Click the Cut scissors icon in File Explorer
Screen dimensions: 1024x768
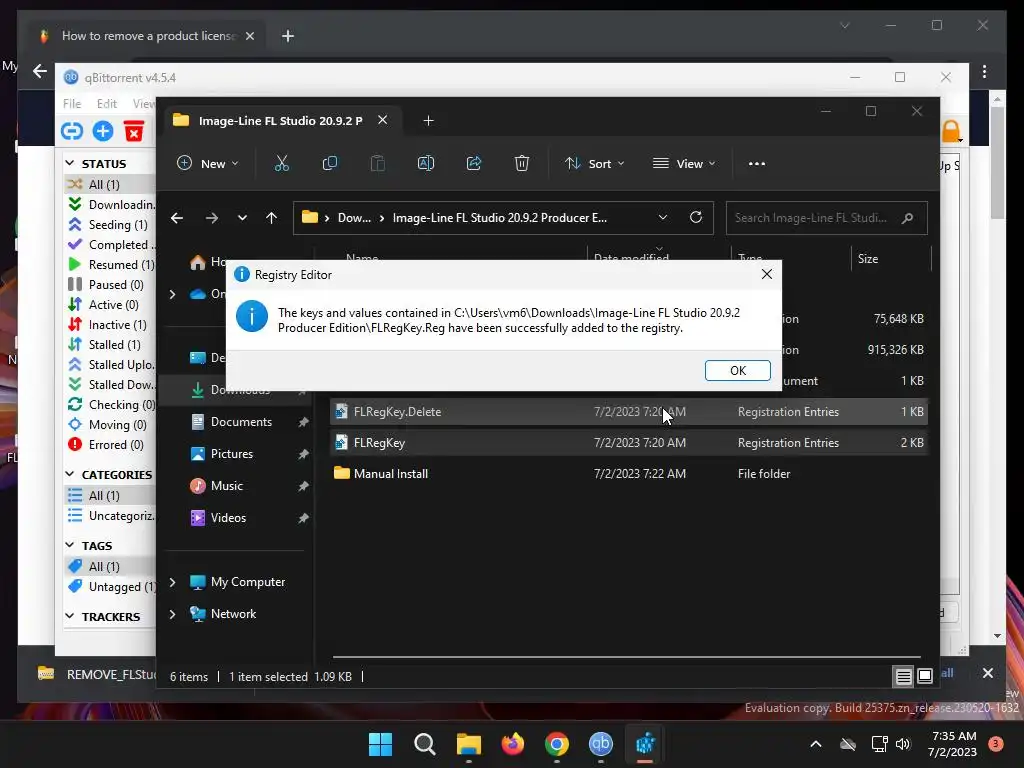coord(281,163)
